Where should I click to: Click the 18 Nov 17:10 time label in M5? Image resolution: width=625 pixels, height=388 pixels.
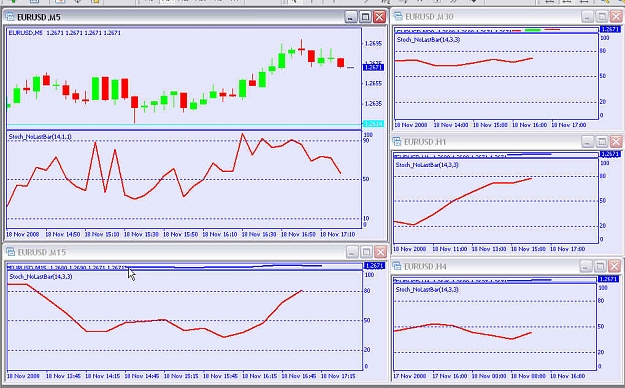point(338,234)
